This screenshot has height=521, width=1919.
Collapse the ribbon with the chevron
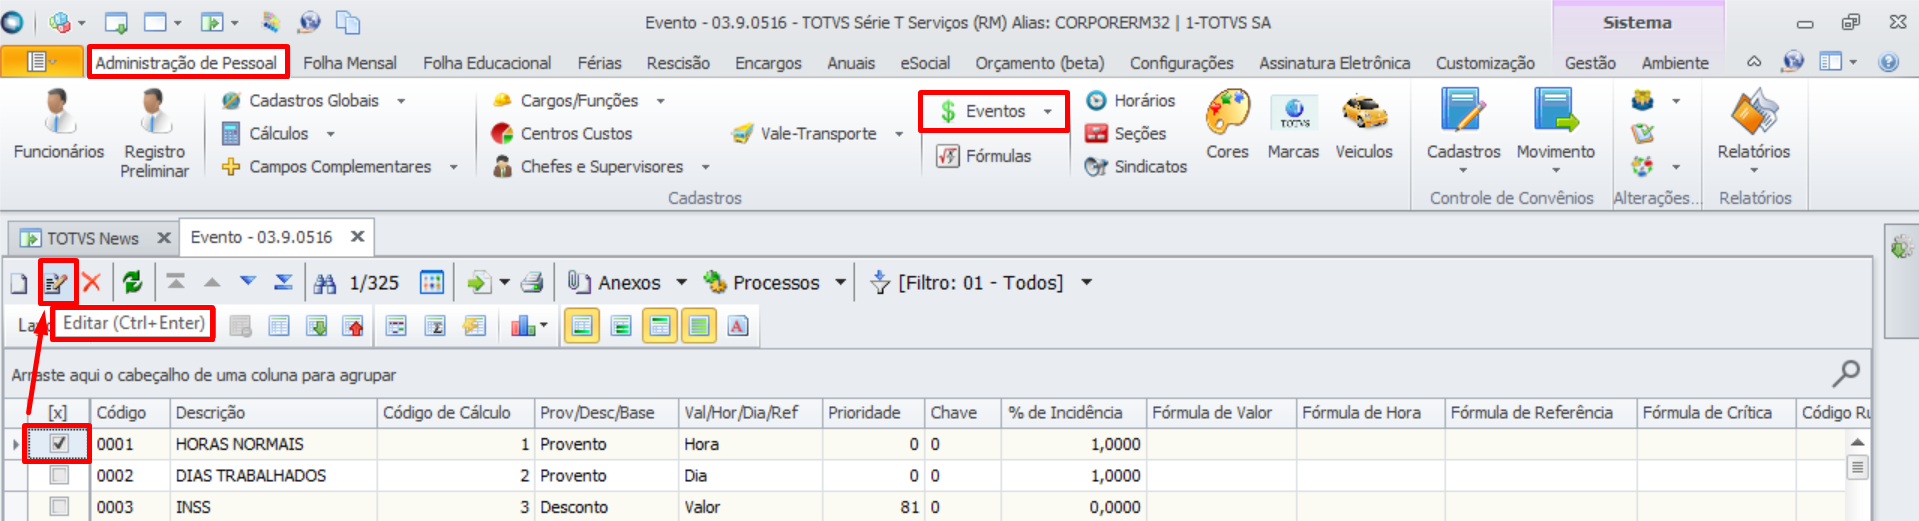coord(1754,62)
